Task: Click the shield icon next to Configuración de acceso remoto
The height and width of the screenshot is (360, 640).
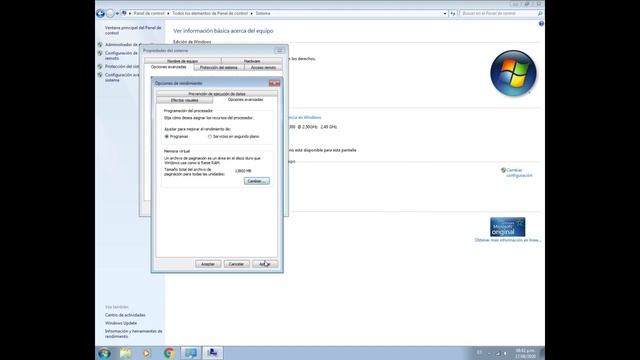Action: click(100, 53)
